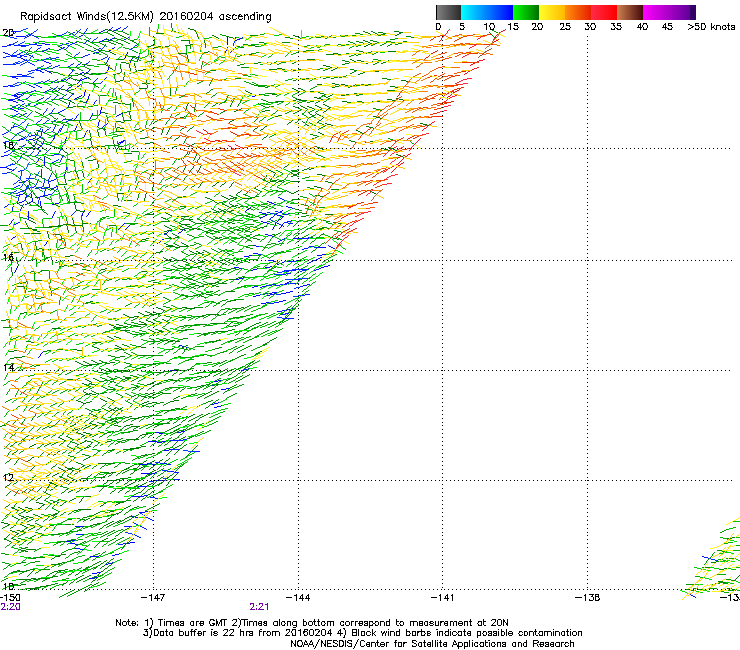Select the gray 0-5 knots legend swatch

(448, 12)
